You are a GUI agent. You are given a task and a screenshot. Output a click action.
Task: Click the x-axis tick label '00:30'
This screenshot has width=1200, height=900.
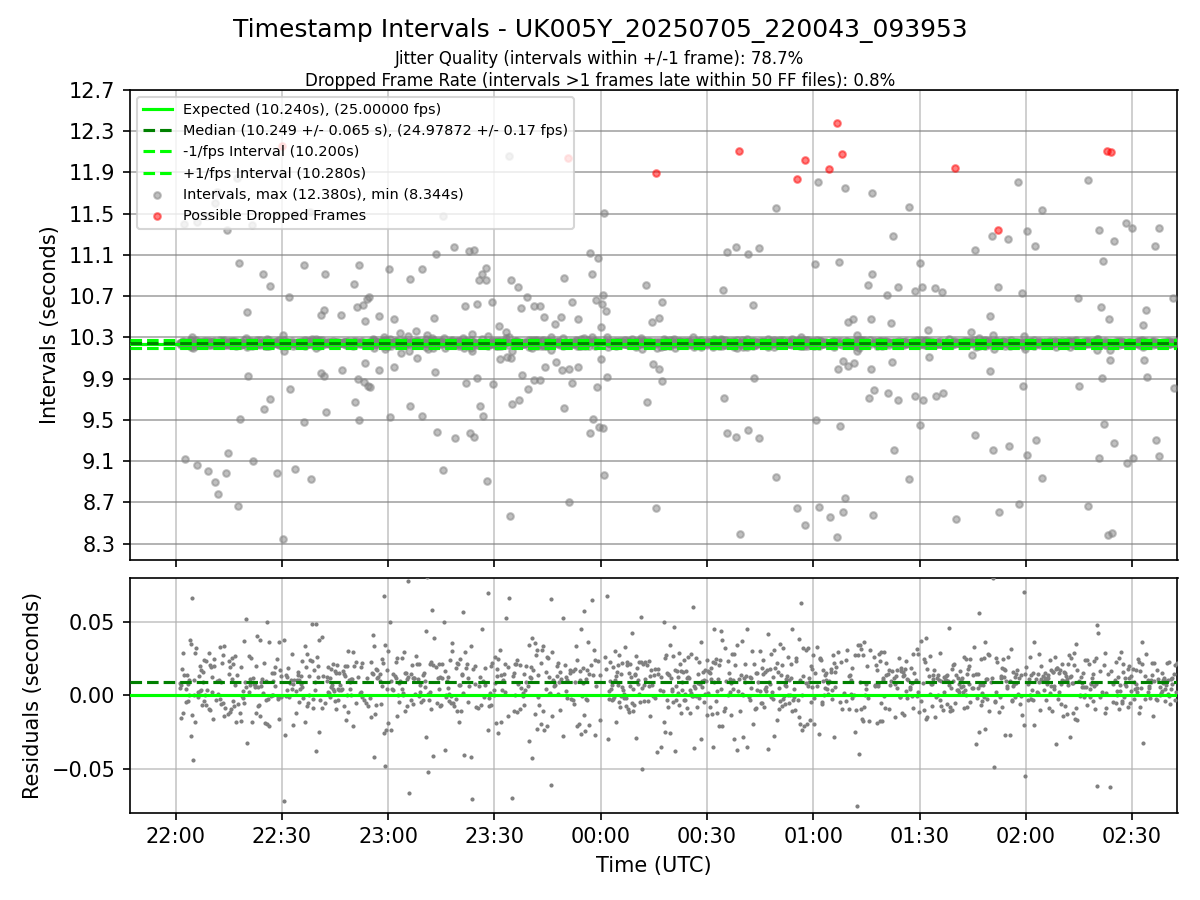(x=706, y=833)
